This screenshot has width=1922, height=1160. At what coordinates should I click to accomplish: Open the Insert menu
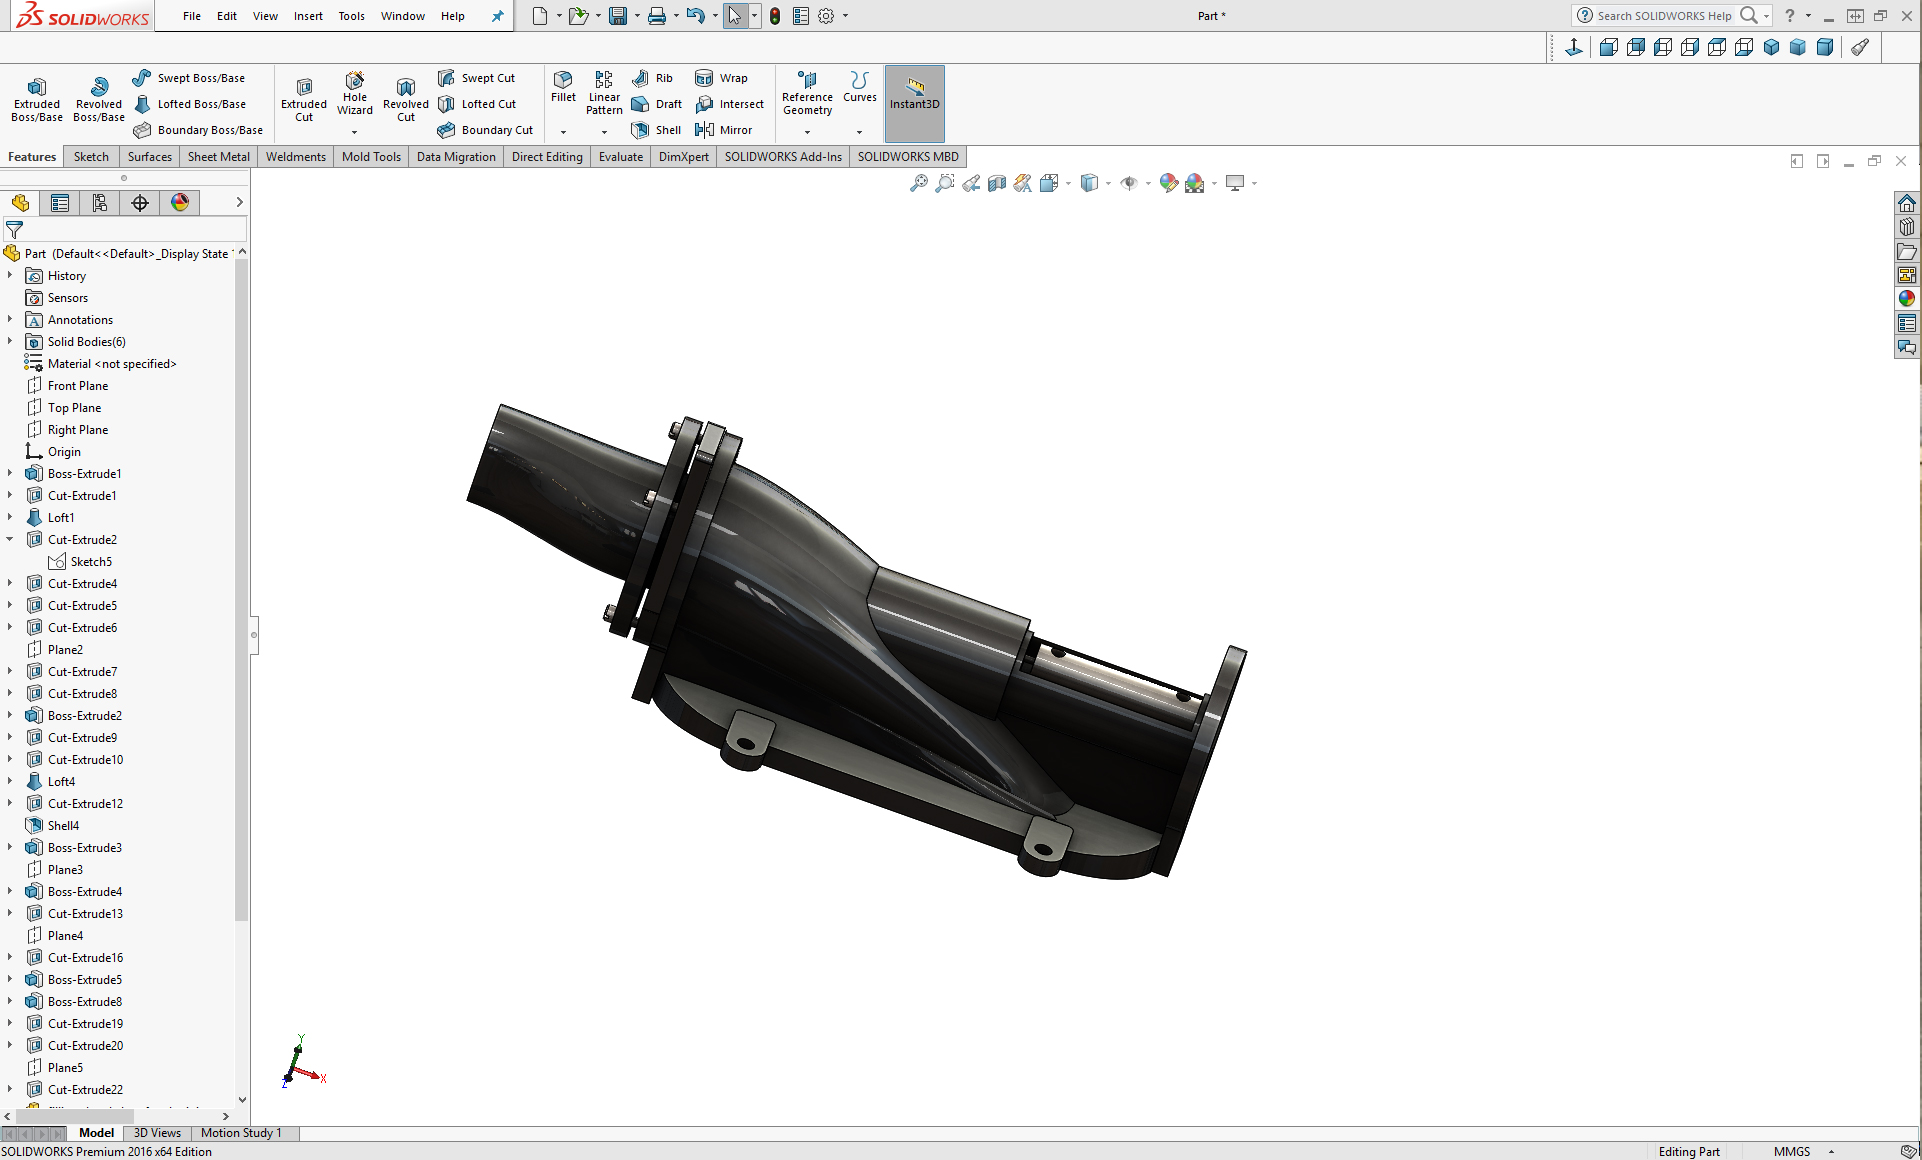pyautogui.click(x=308, y=16)
